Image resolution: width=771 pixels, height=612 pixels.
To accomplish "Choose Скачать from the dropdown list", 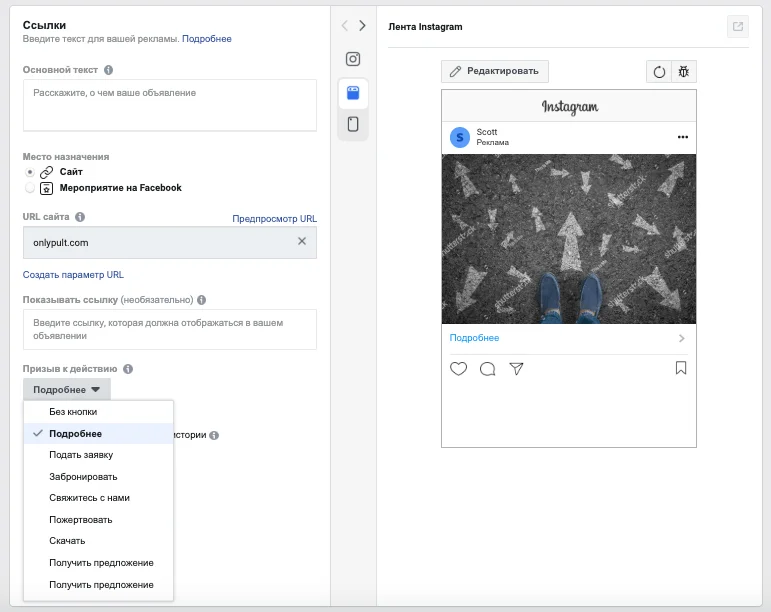I will [x=67, y=540].
